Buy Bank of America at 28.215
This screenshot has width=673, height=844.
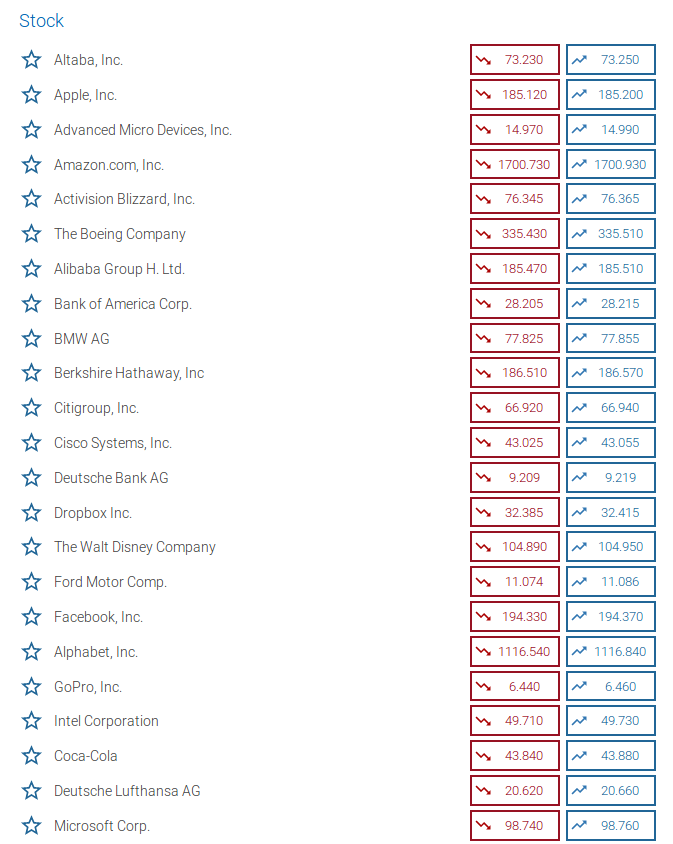(x=611, y=304)
